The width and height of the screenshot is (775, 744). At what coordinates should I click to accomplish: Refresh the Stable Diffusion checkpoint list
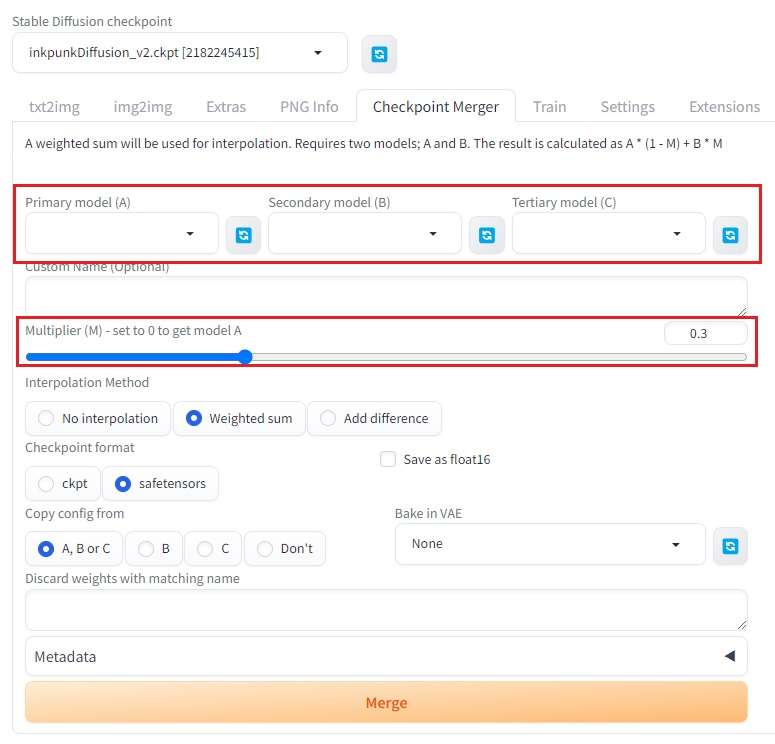point(379,54)
